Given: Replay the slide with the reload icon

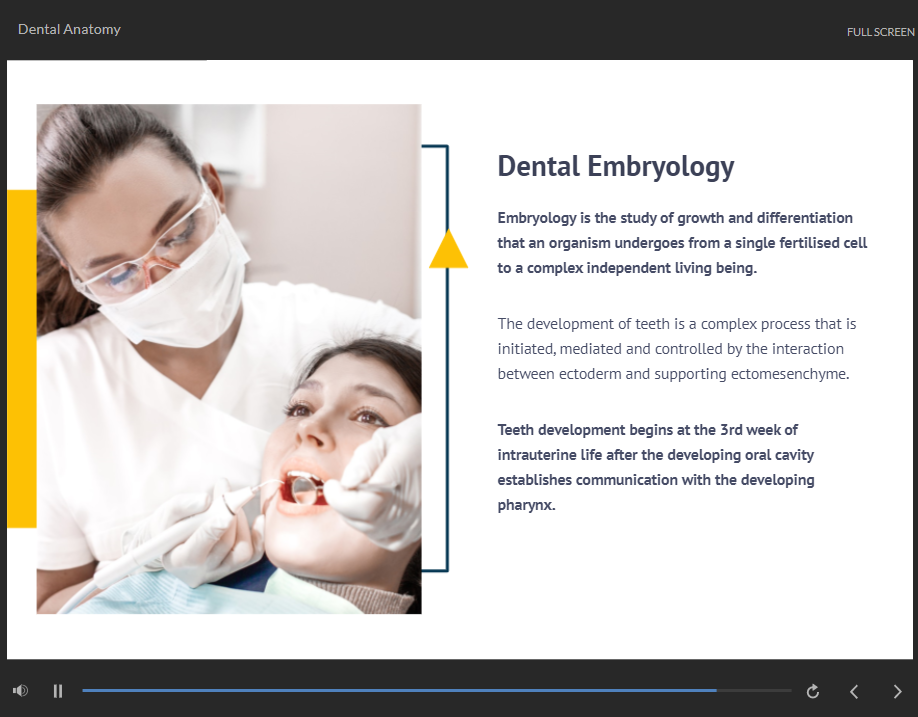Looking at the screenshot, I should (813, 692).
